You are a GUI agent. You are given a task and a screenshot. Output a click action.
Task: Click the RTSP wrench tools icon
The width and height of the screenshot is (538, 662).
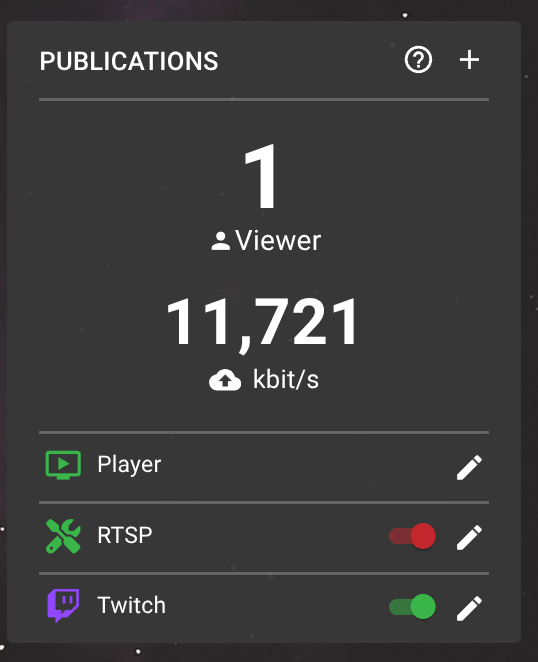point(63,536)
